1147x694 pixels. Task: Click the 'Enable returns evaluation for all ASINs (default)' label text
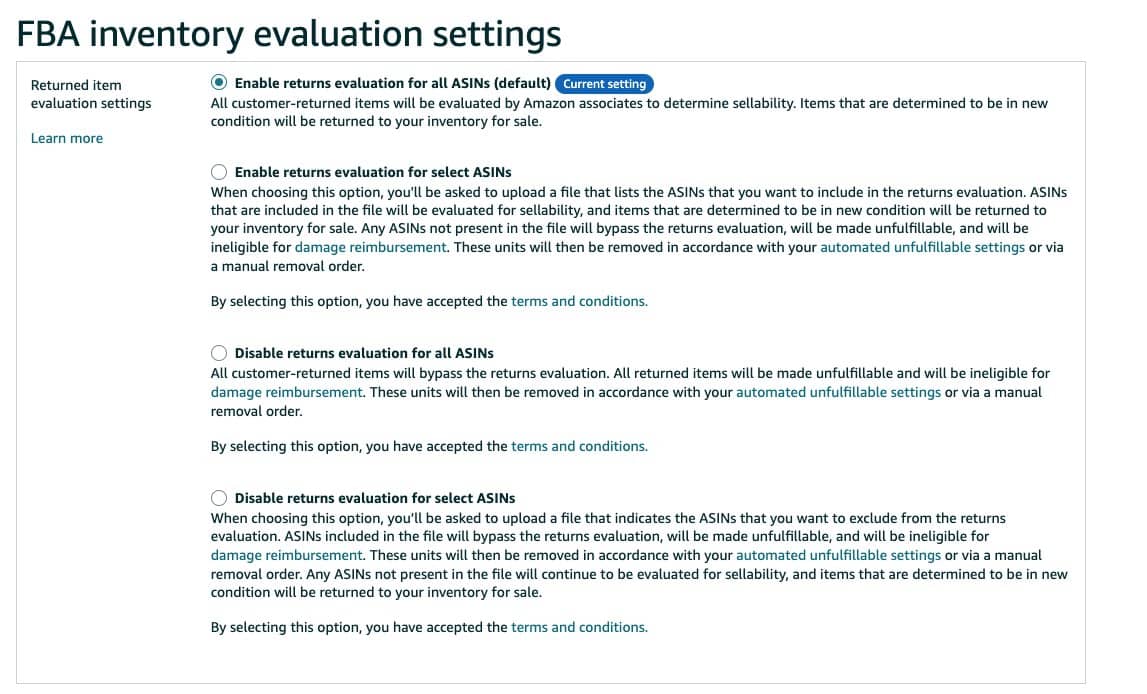pyautogui.click(x=392, y=83)
